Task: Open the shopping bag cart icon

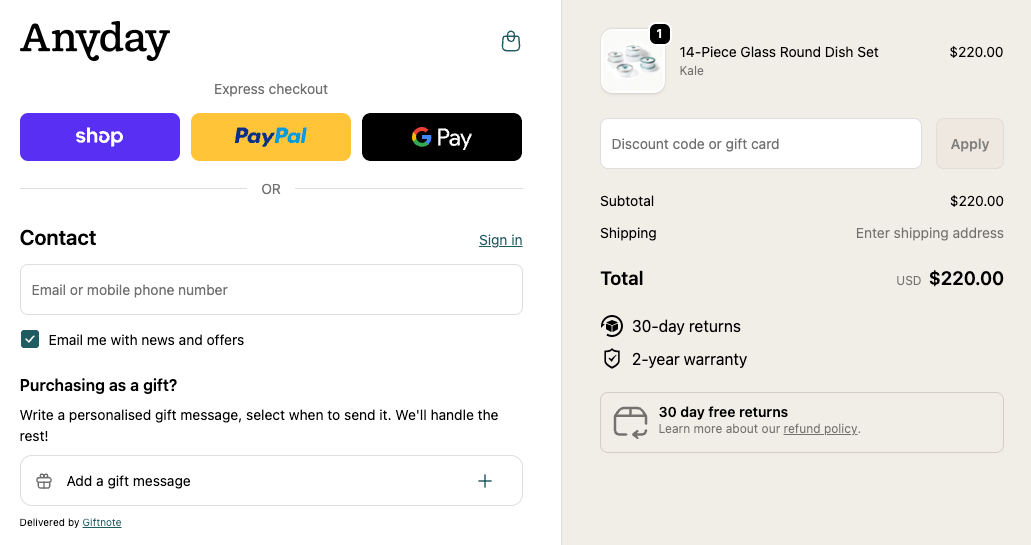Action: coord(511,41)
